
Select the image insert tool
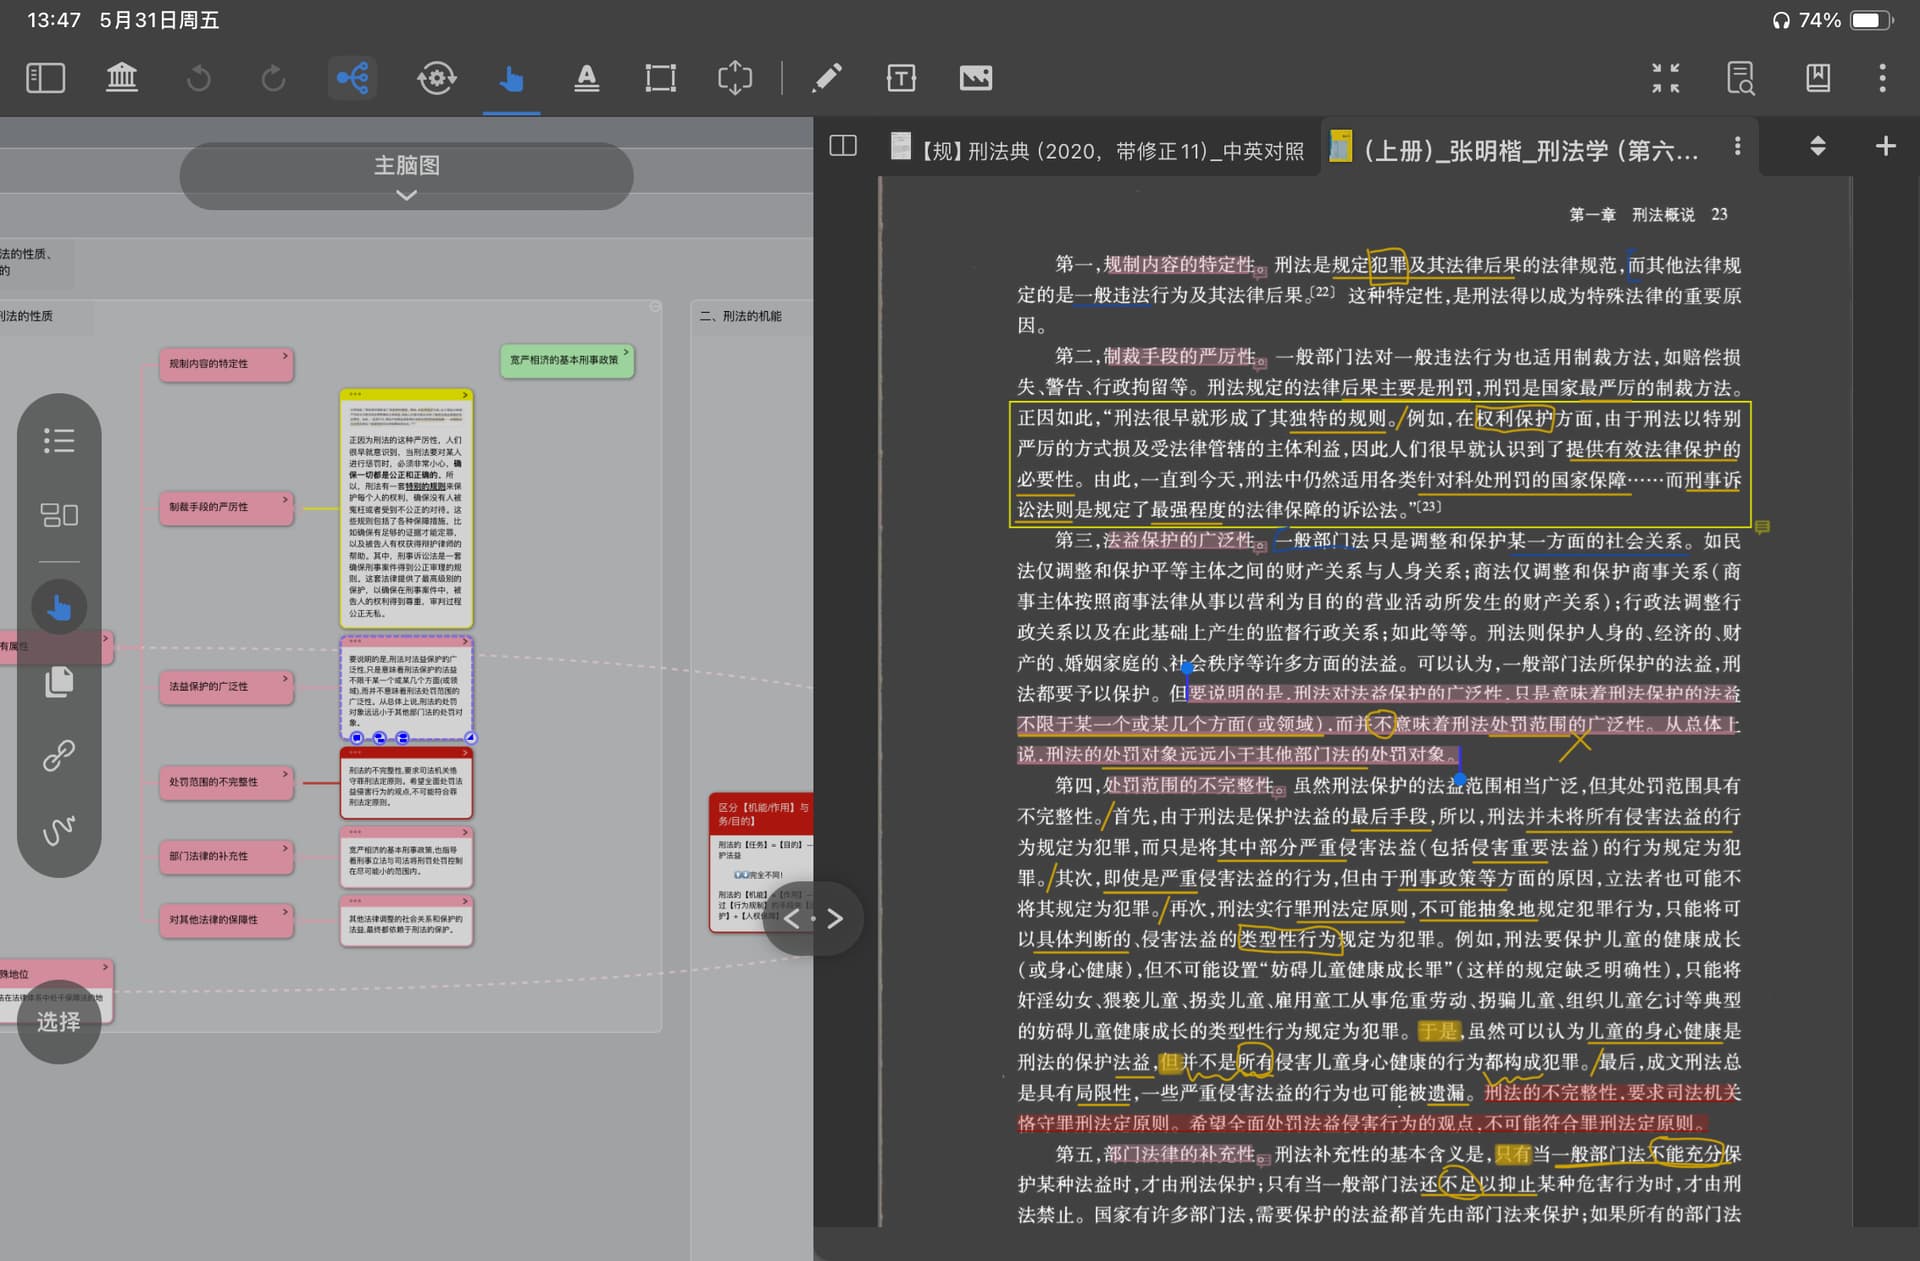pyautogui.click(x=976, y=78)
